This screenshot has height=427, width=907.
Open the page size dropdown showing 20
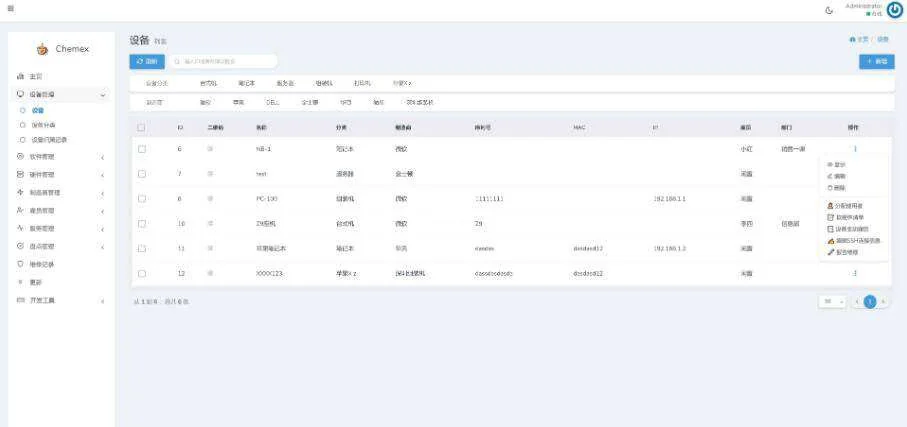click(834, 301)
